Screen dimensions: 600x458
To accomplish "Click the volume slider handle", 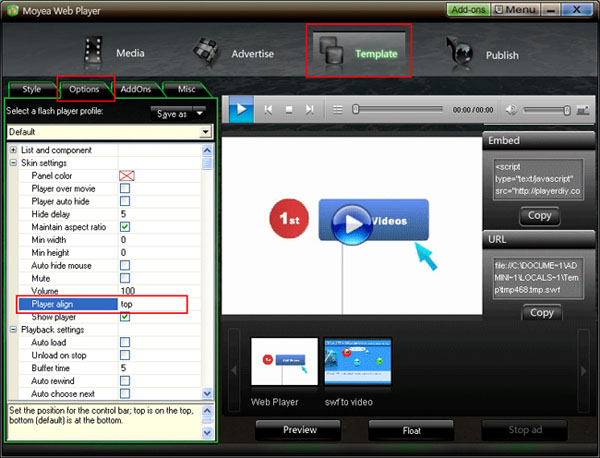I will [566, 110].
